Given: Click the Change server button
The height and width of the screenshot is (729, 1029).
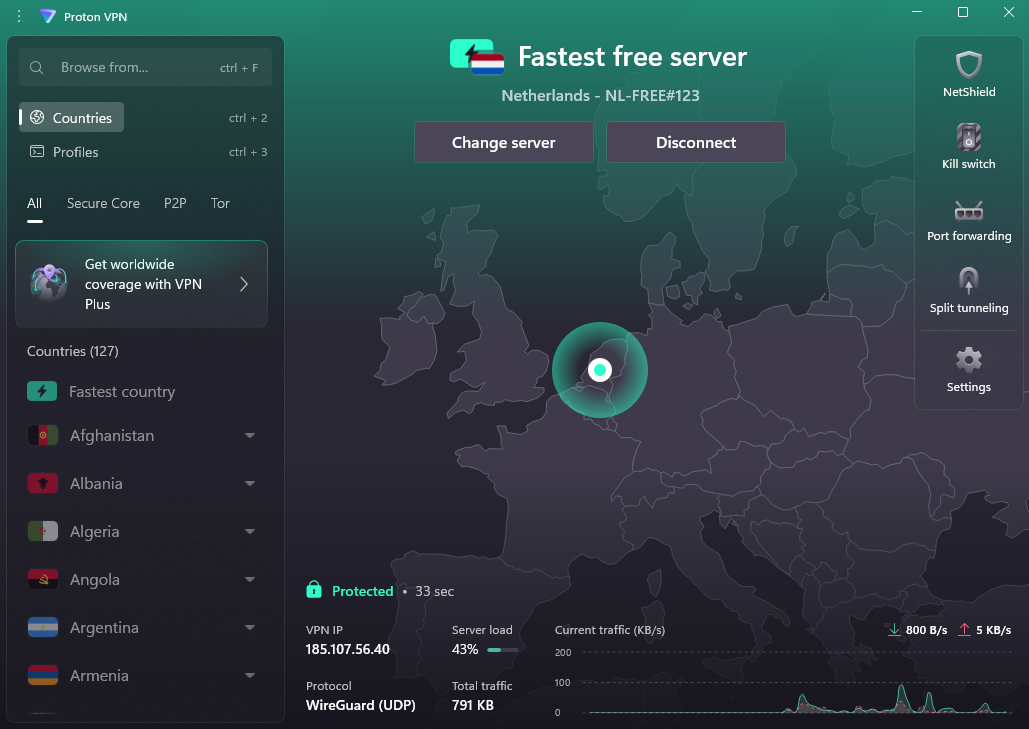Looking at the screenshot, I should pyautogui.click(x=503, y=142).
